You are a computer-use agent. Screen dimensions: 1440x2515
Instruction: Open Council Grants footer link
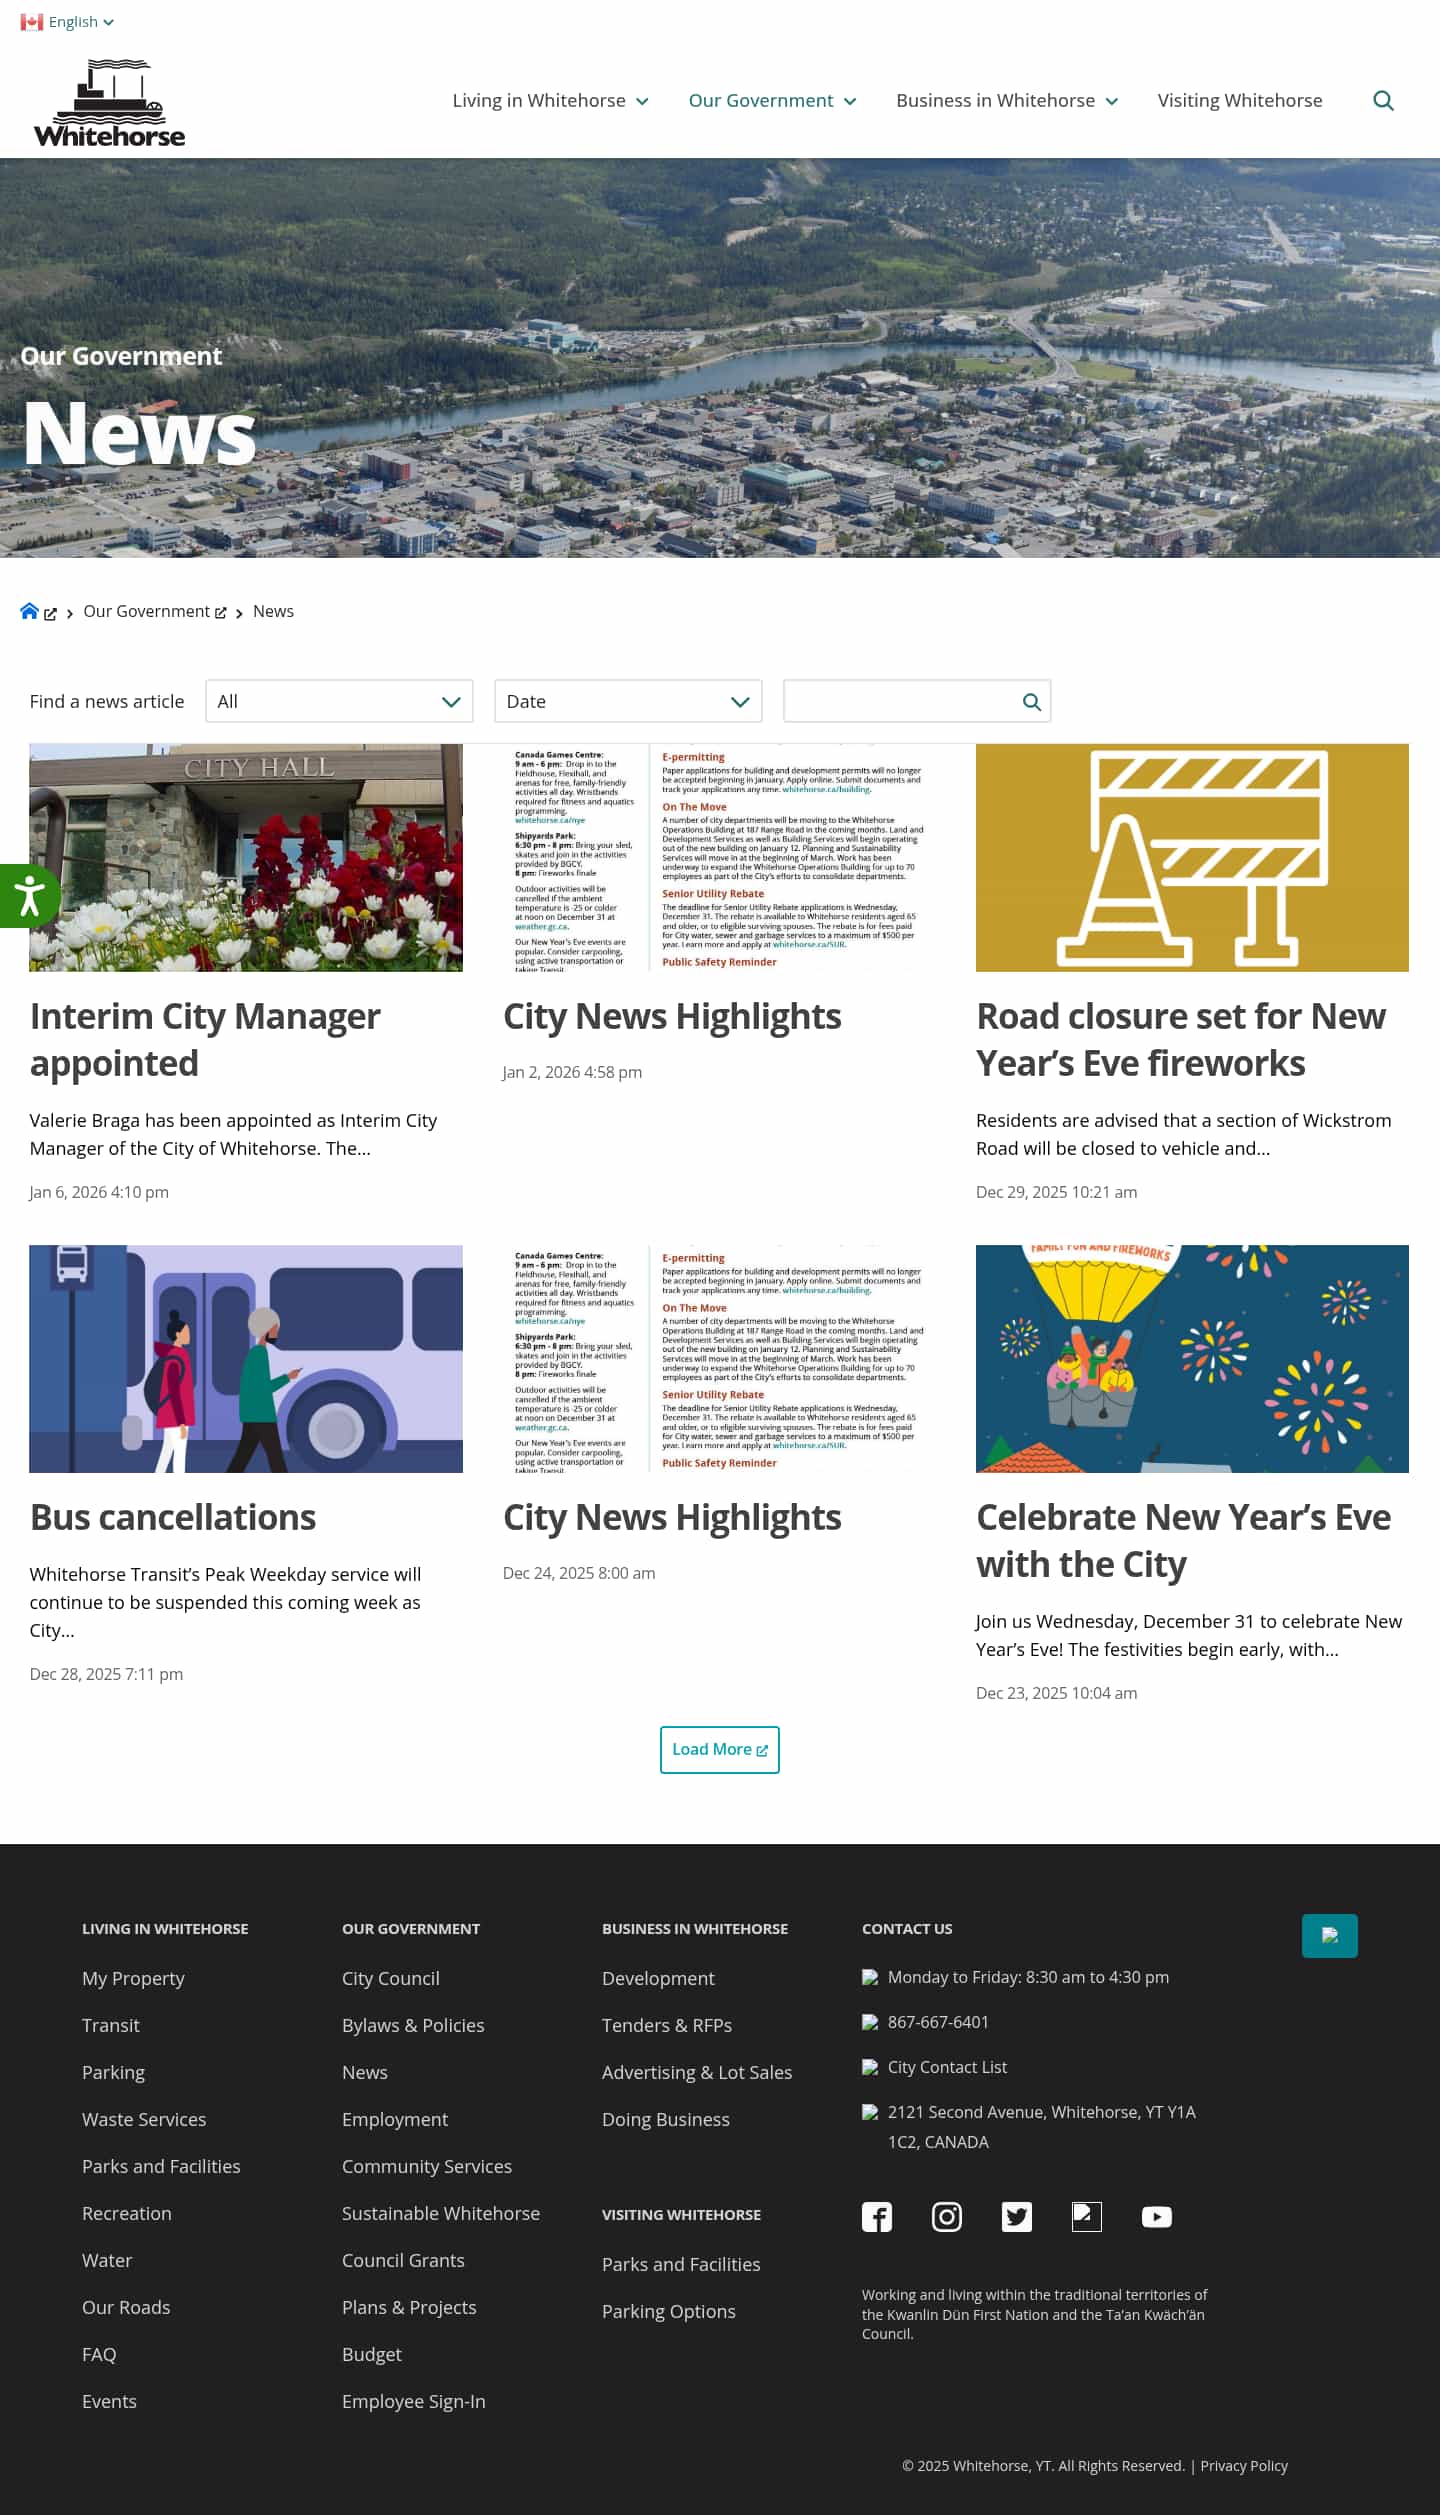click(x=403, y=2261)
